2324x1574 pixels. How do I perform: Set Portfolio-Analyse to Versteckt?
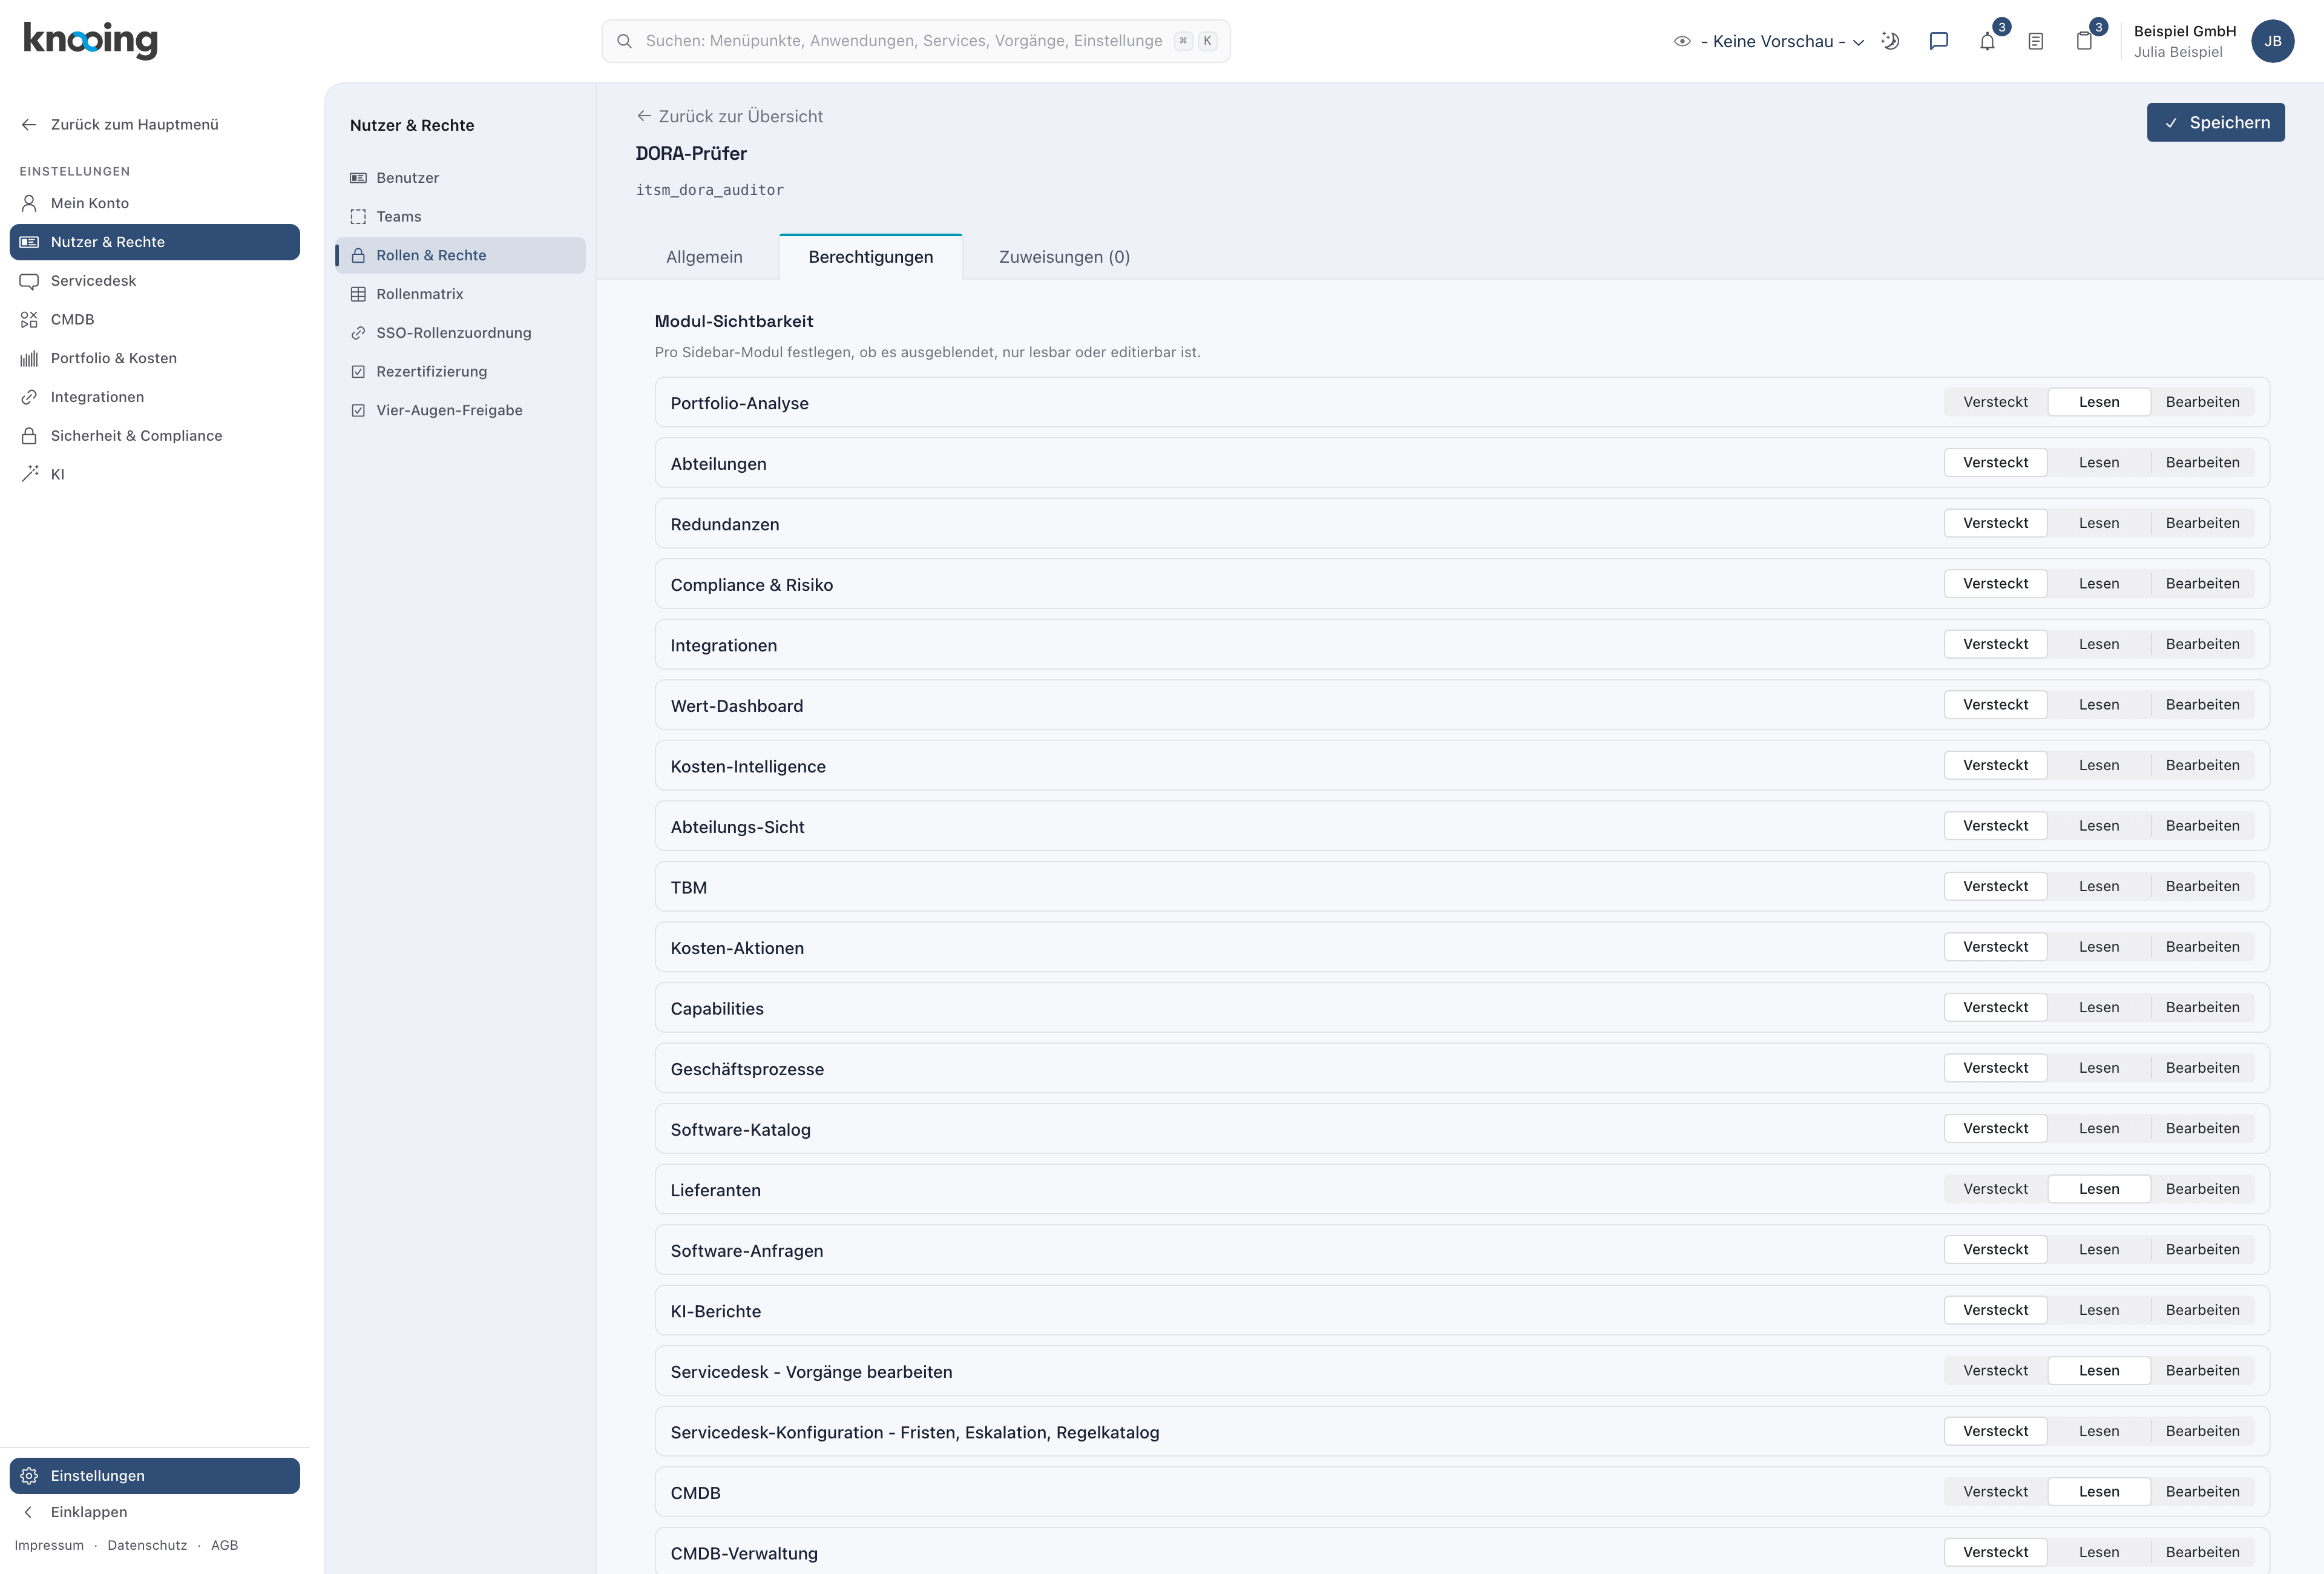click(x=1995, y=402)
